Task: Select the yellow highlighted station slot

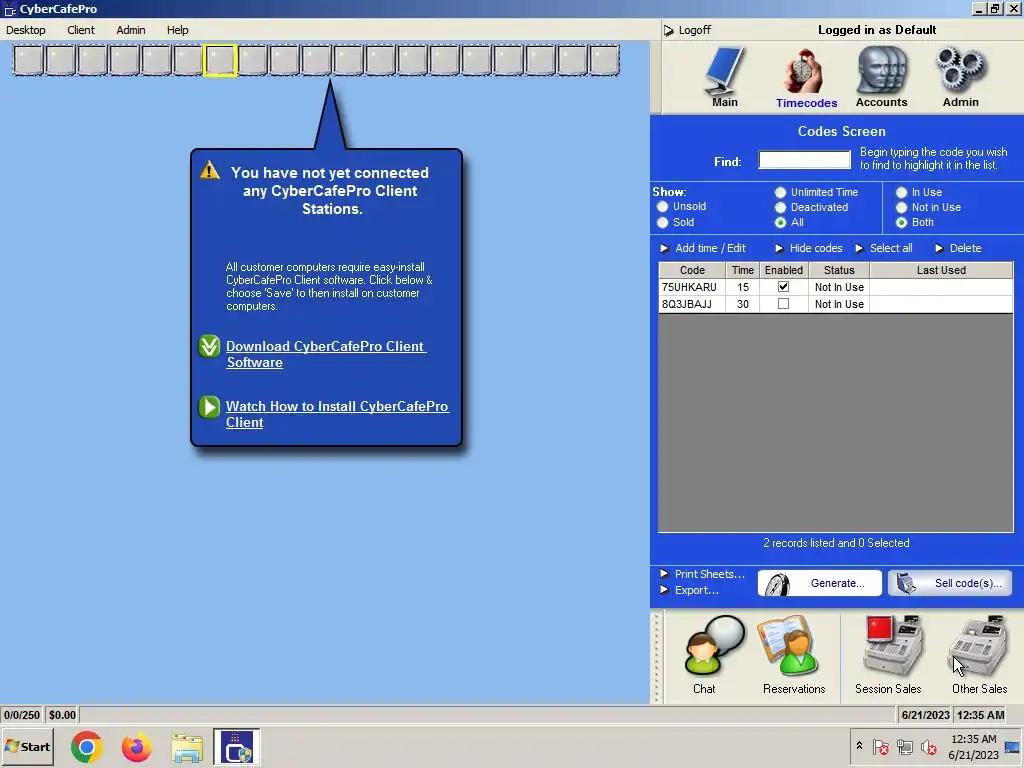Action: point(220,61)
